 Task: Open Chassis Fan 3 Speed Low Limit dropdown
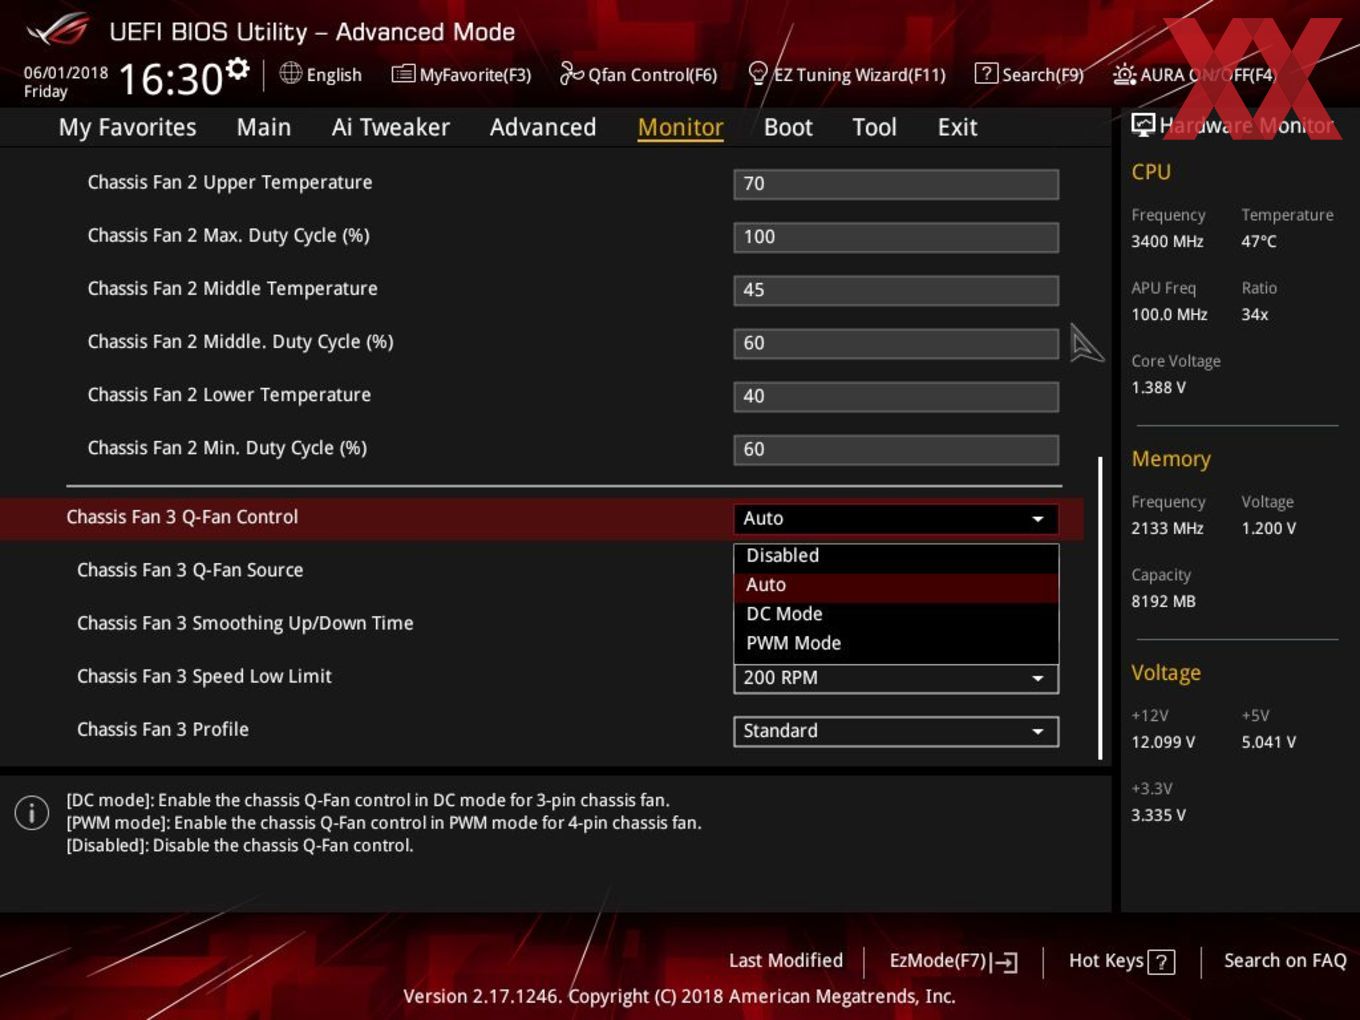896,679
